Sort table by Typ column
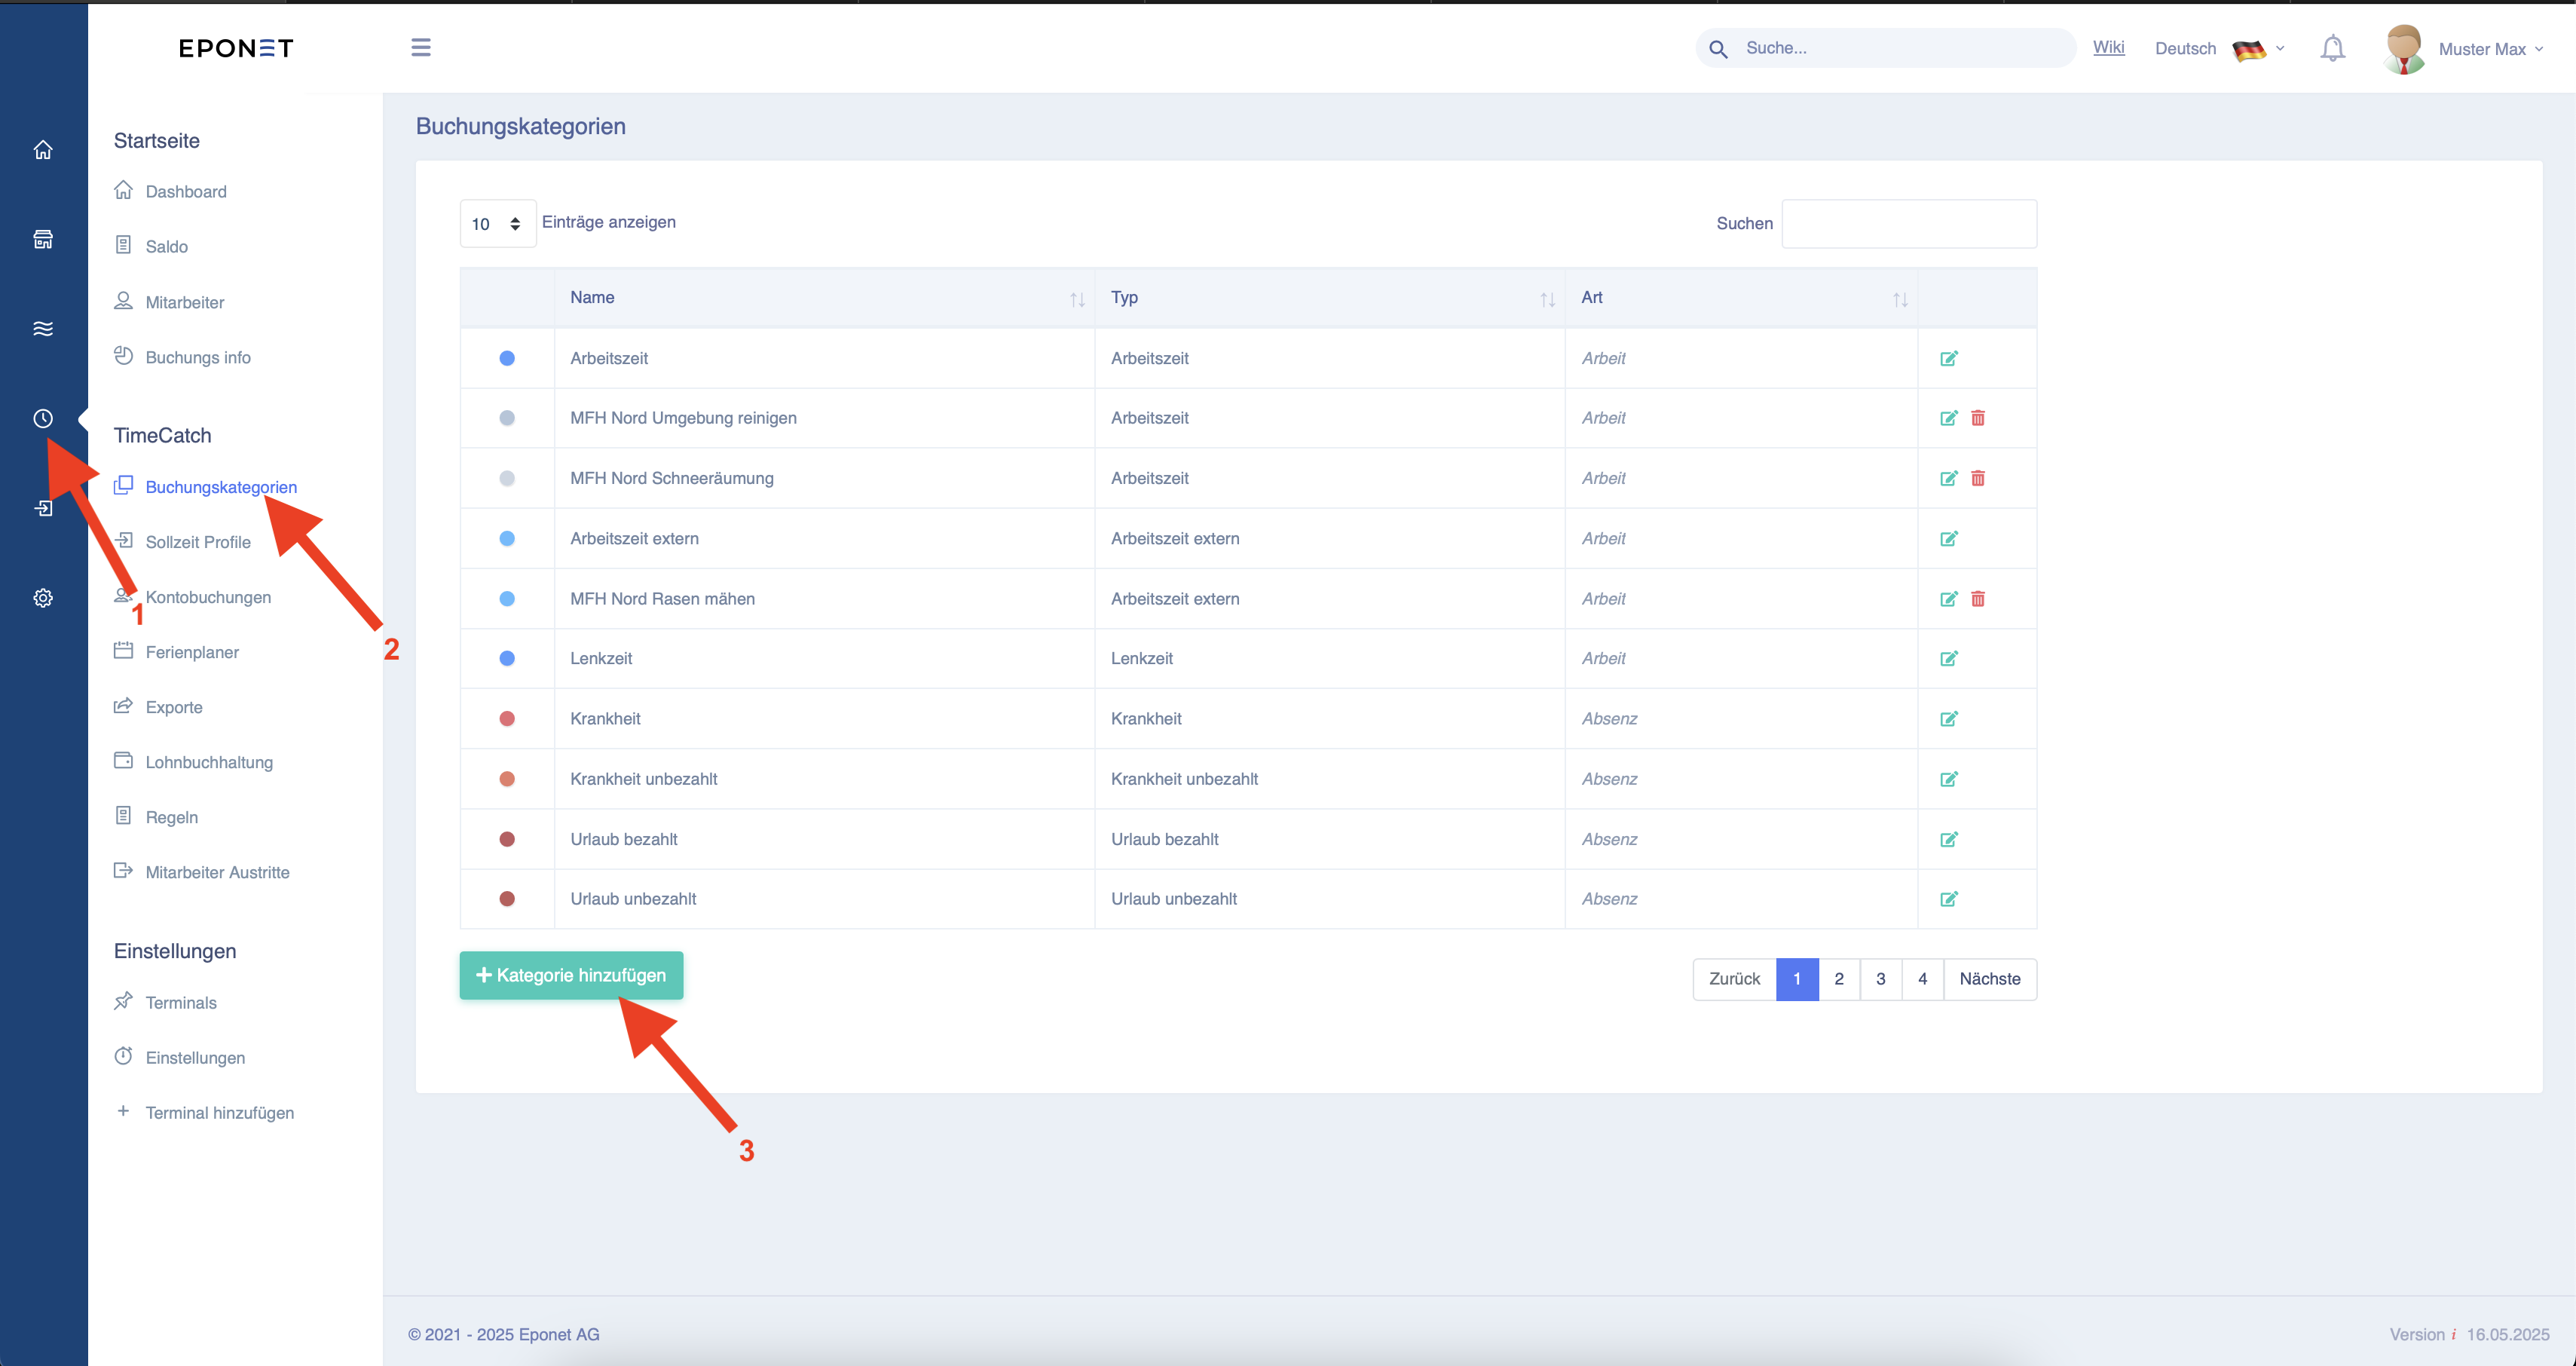The width and height of the screenshot is (2576, 1366). 1330,297
